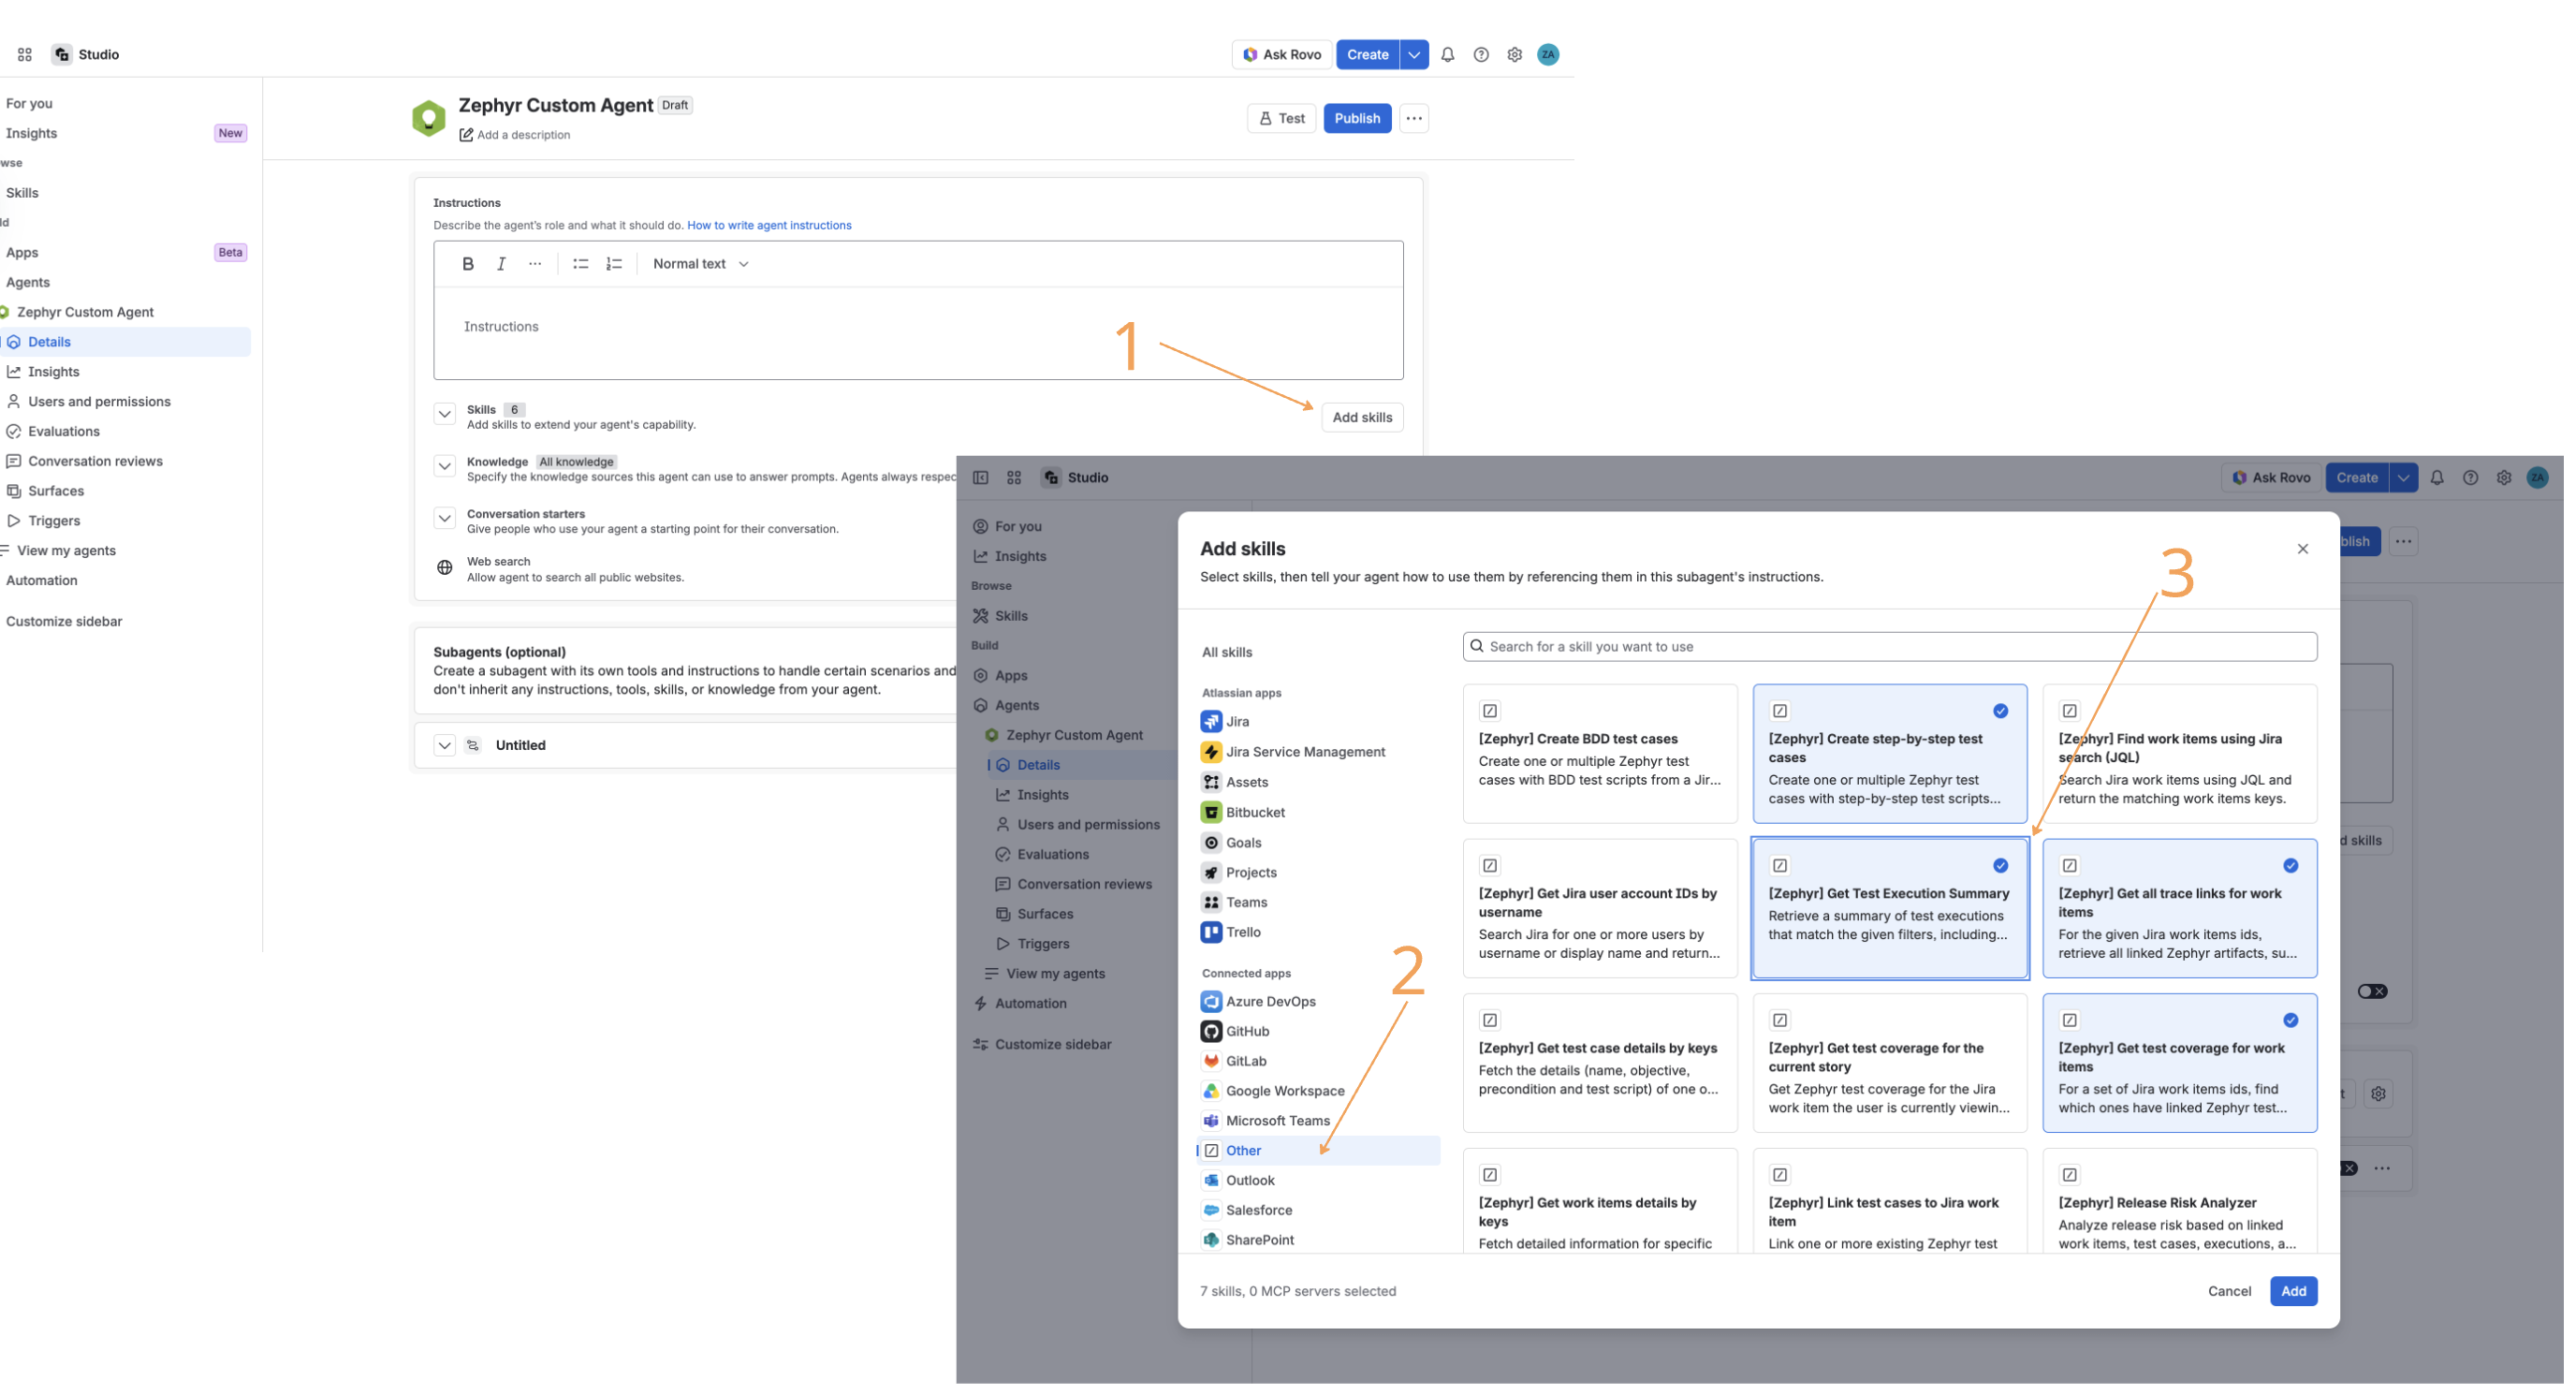Pick the Outlook icon under Connected apps
Viewport: 2576px width, 1395px height.
[x=1211, y=1181]
